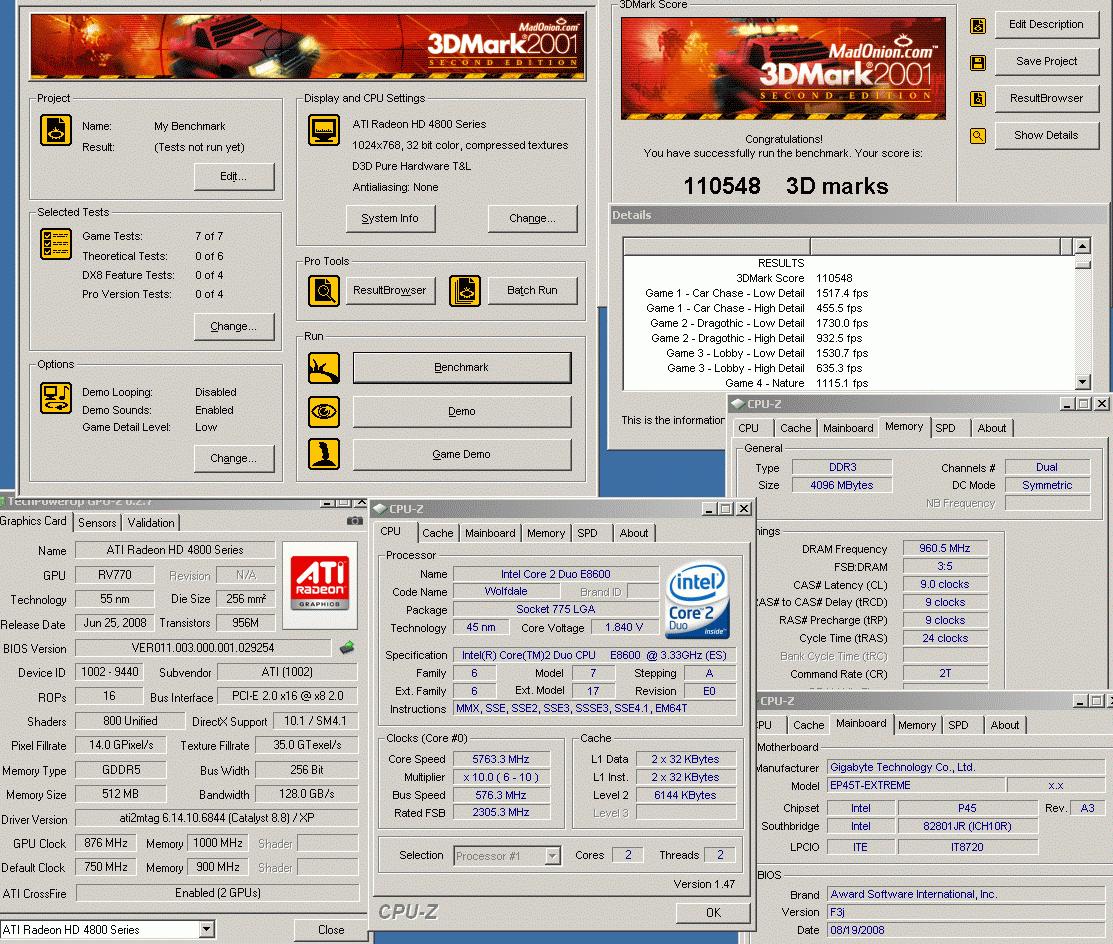
Task: Click the GPU Clock 876 MHz field
Action: pos(106,843)
